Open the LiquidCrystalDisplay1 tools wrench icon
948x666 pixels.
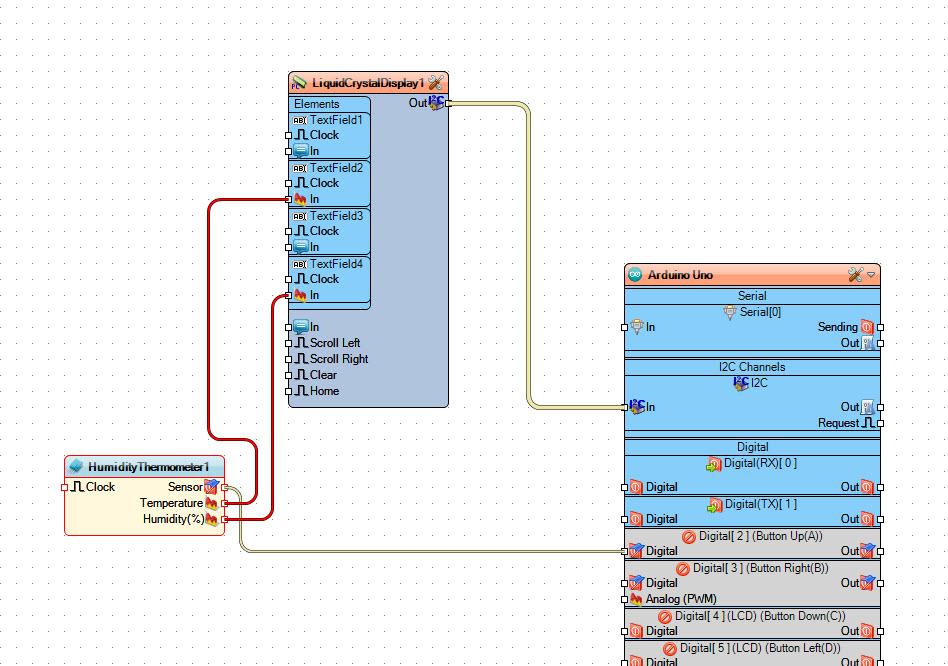pos(435,83)
